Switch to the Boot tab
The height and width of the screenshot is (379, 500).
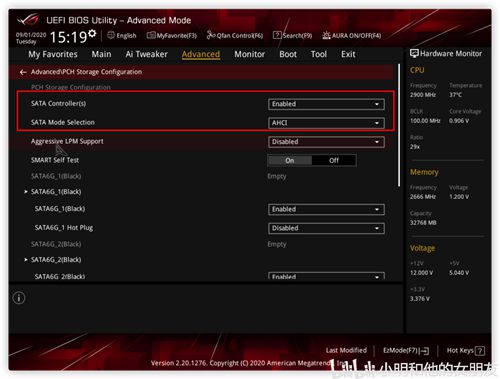pyautogui.click(x=288, y=54)
